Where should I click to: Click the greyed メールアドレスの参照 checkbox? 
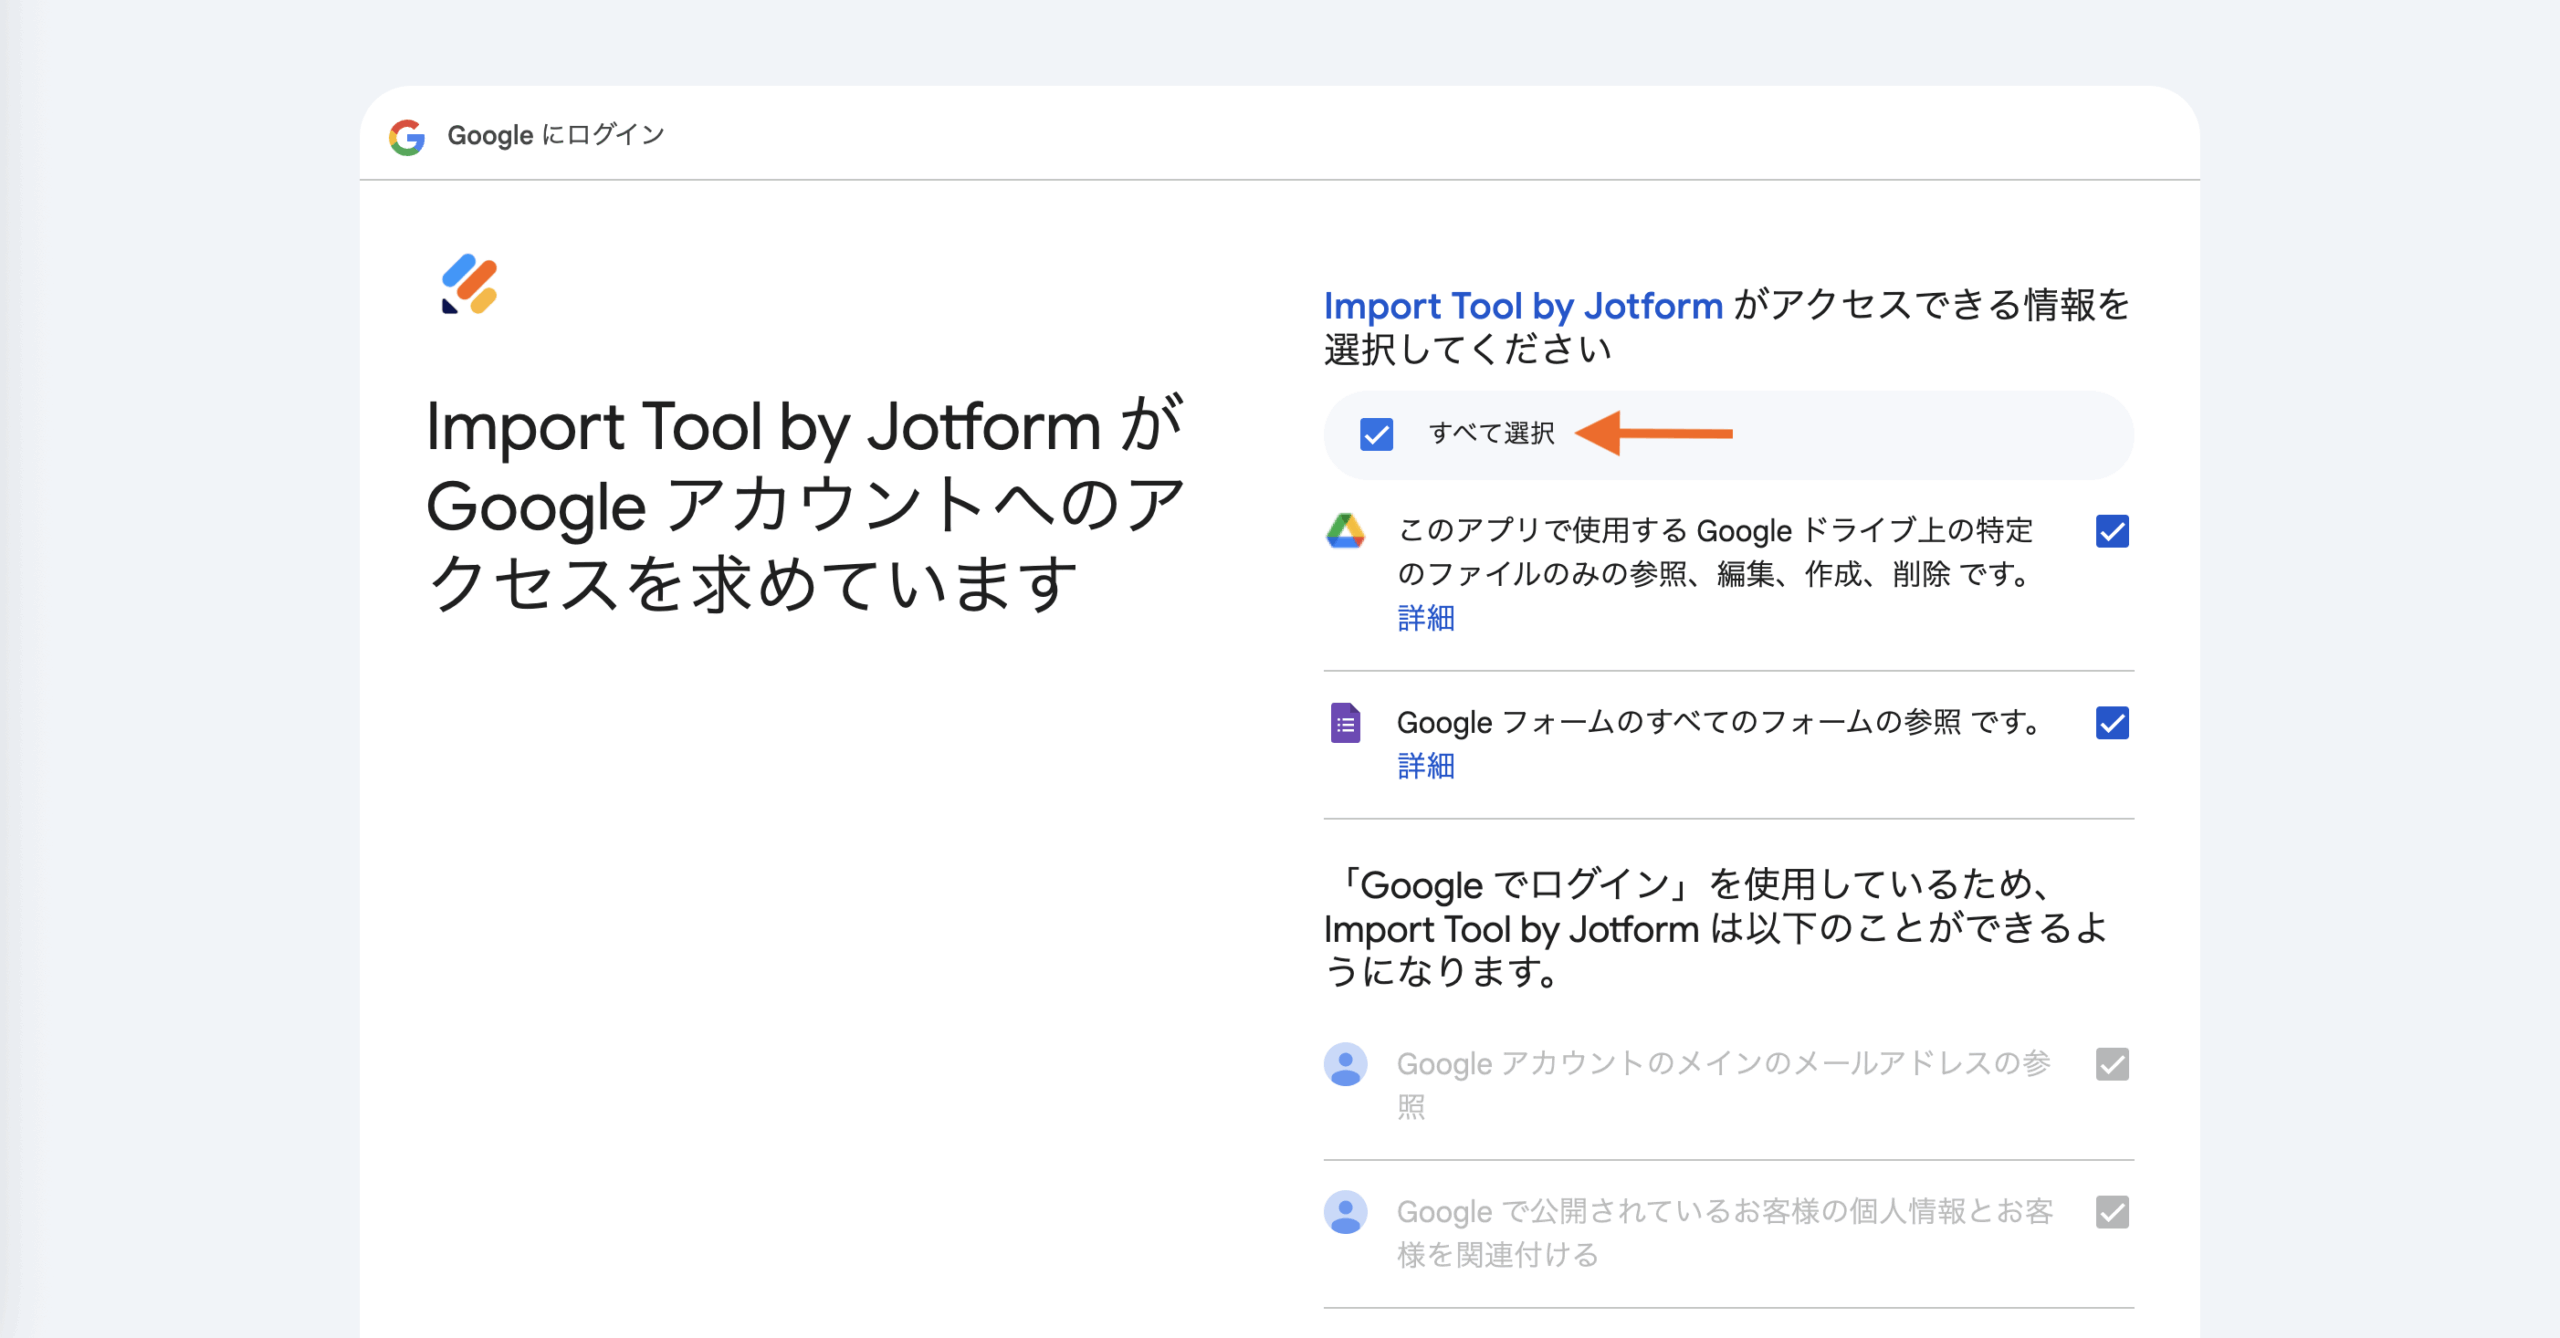click(2112, 1064)
